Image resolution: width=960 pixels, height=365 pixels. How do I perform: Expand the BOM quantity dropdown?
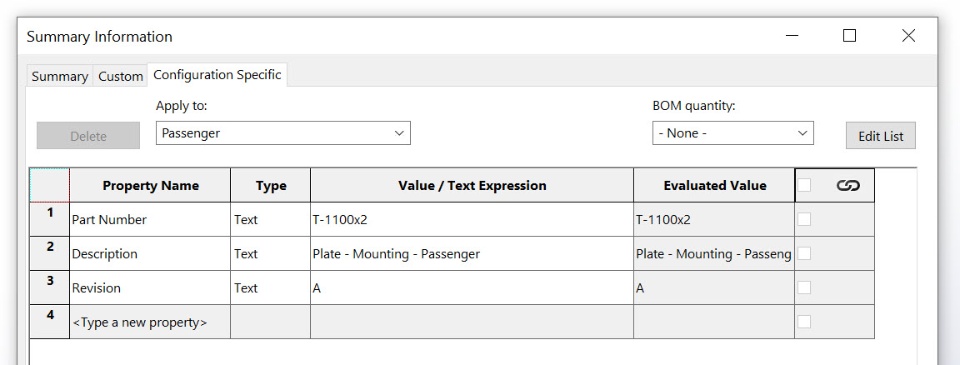733,134
